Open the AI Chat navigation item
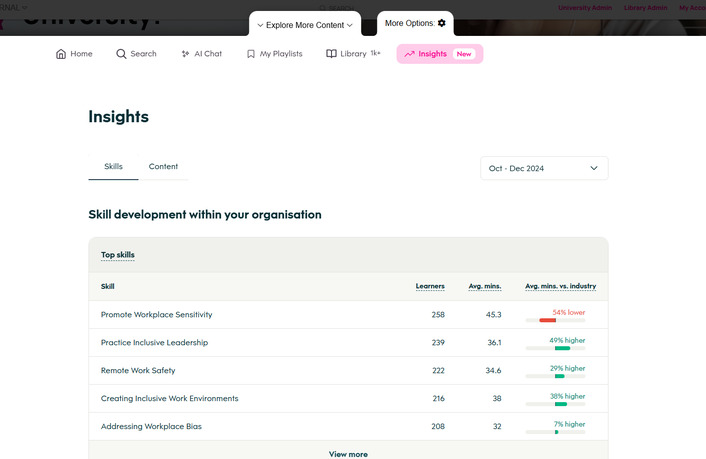This screenshot has height=459, width=706. point(202,54)
